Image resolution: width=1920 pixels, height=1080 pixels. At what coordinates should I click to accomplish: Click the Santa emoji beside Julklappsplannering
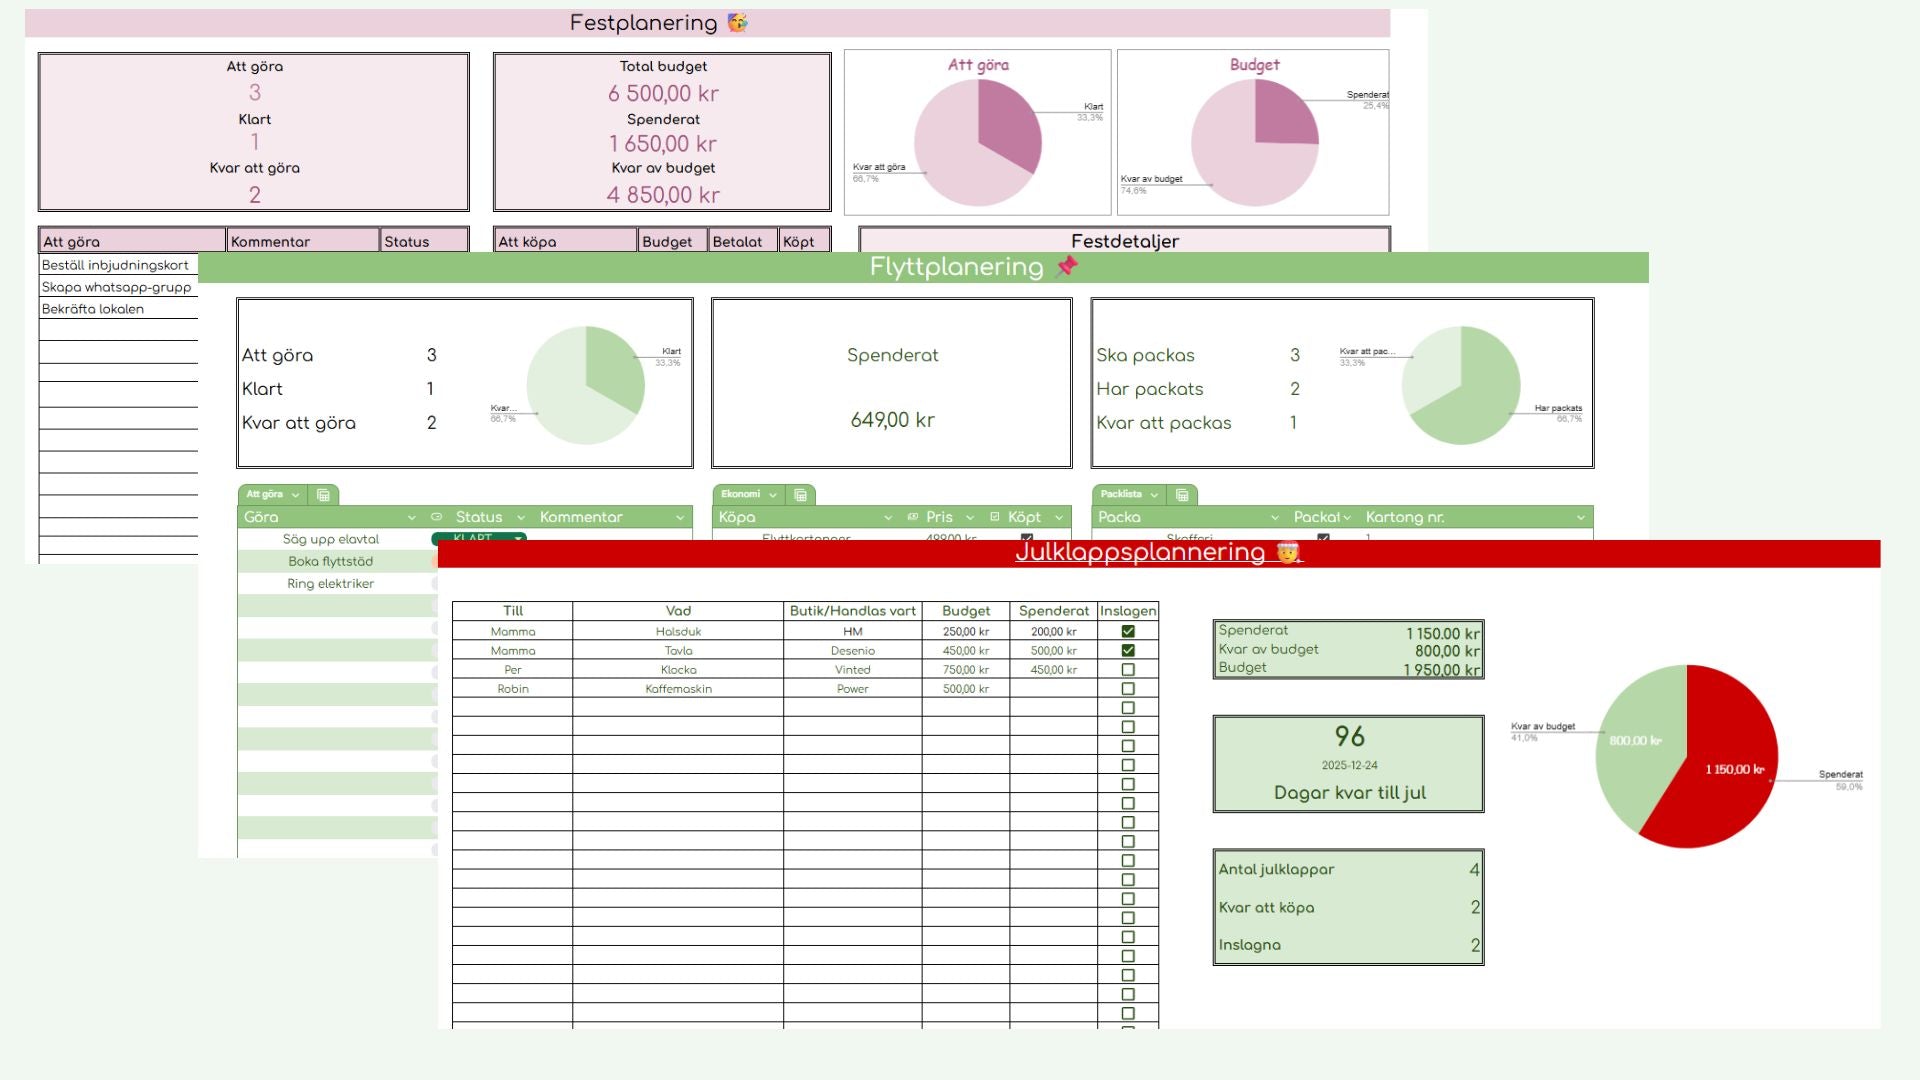1288,552
